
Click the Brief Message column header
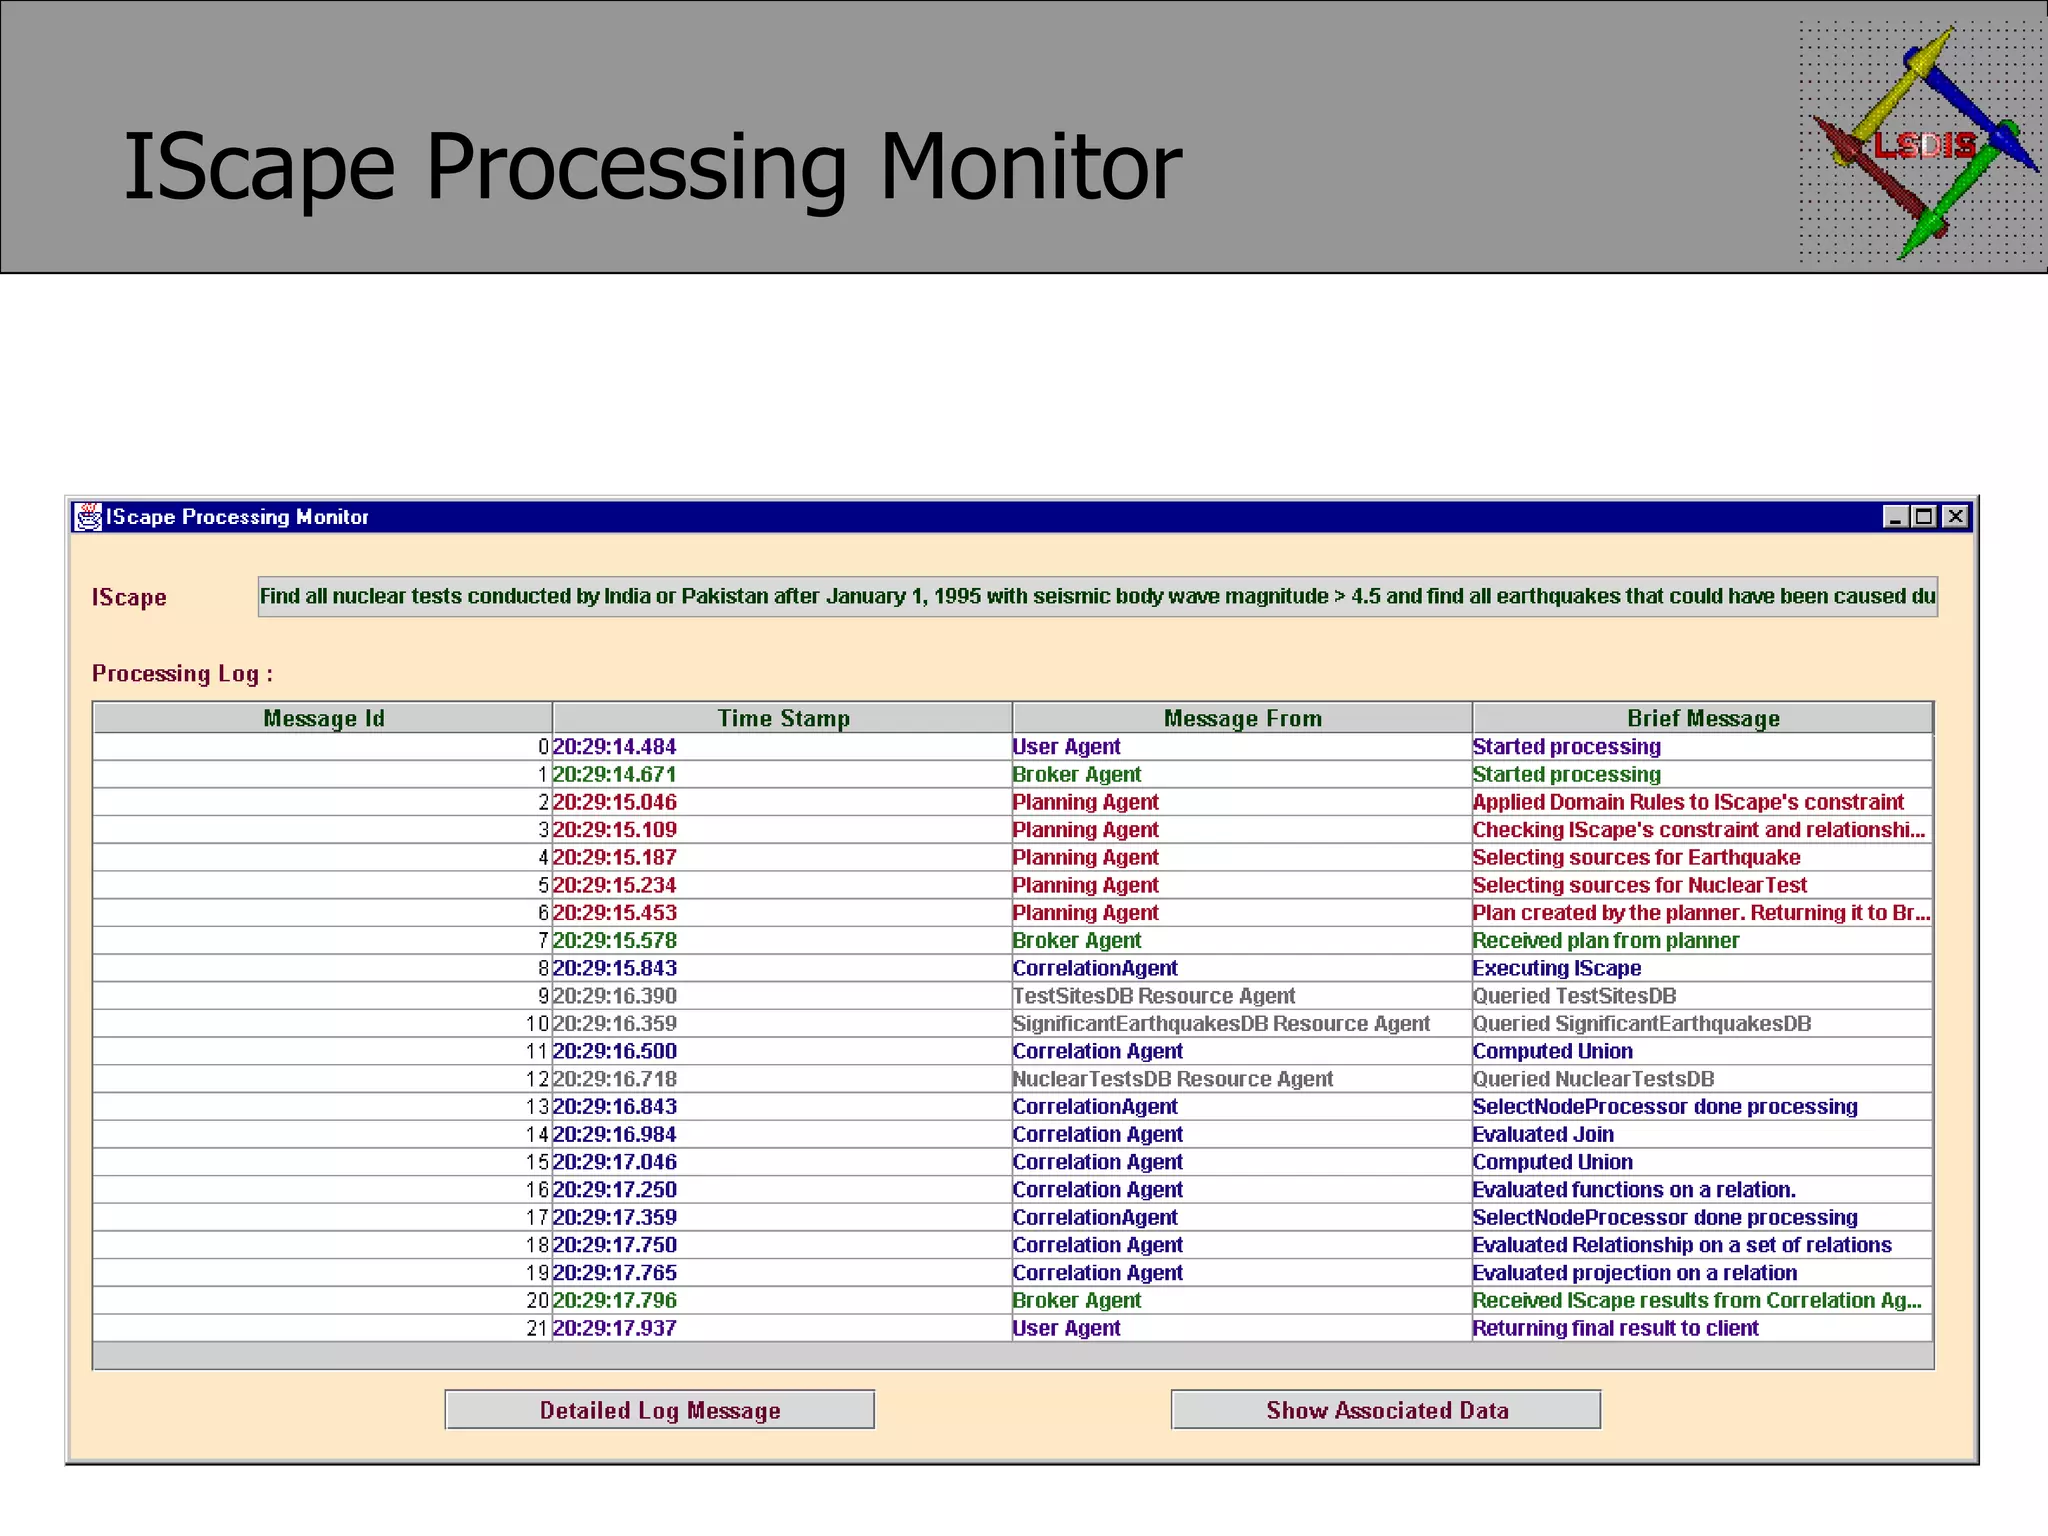pyautogui.click(x=1702, y=718)
